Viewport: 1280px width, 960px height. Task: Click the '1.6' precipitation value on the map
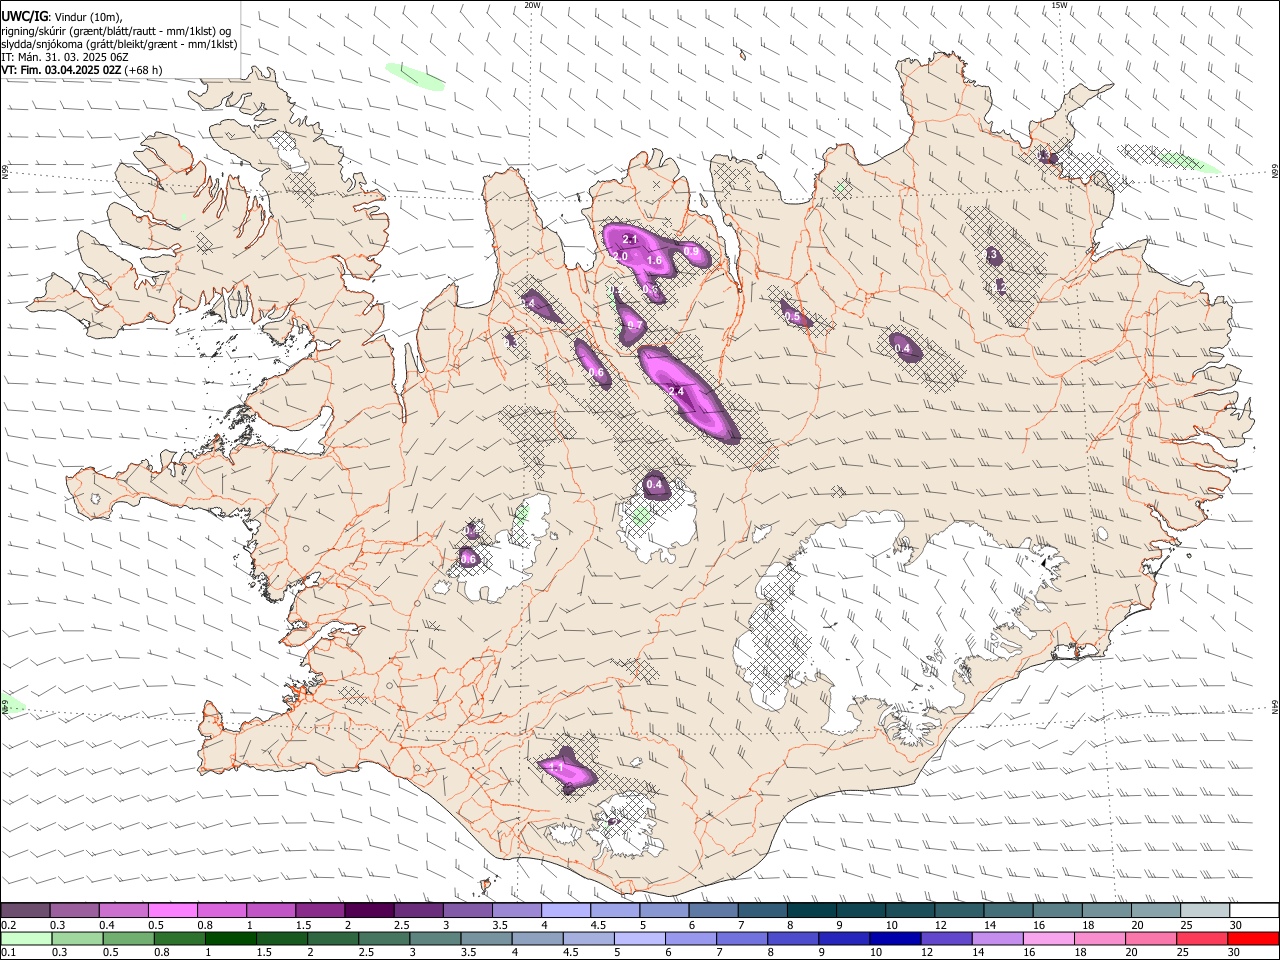coord(654,260)
